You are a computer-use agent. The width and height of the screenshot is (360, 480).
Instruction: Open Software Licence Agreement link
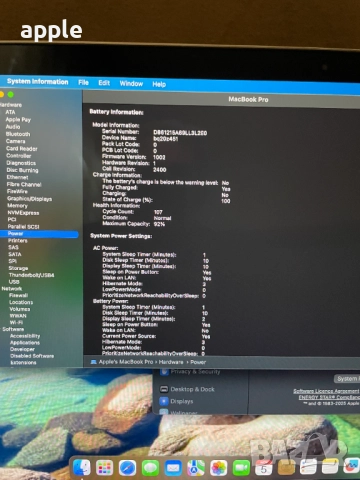tap(326, 391)
